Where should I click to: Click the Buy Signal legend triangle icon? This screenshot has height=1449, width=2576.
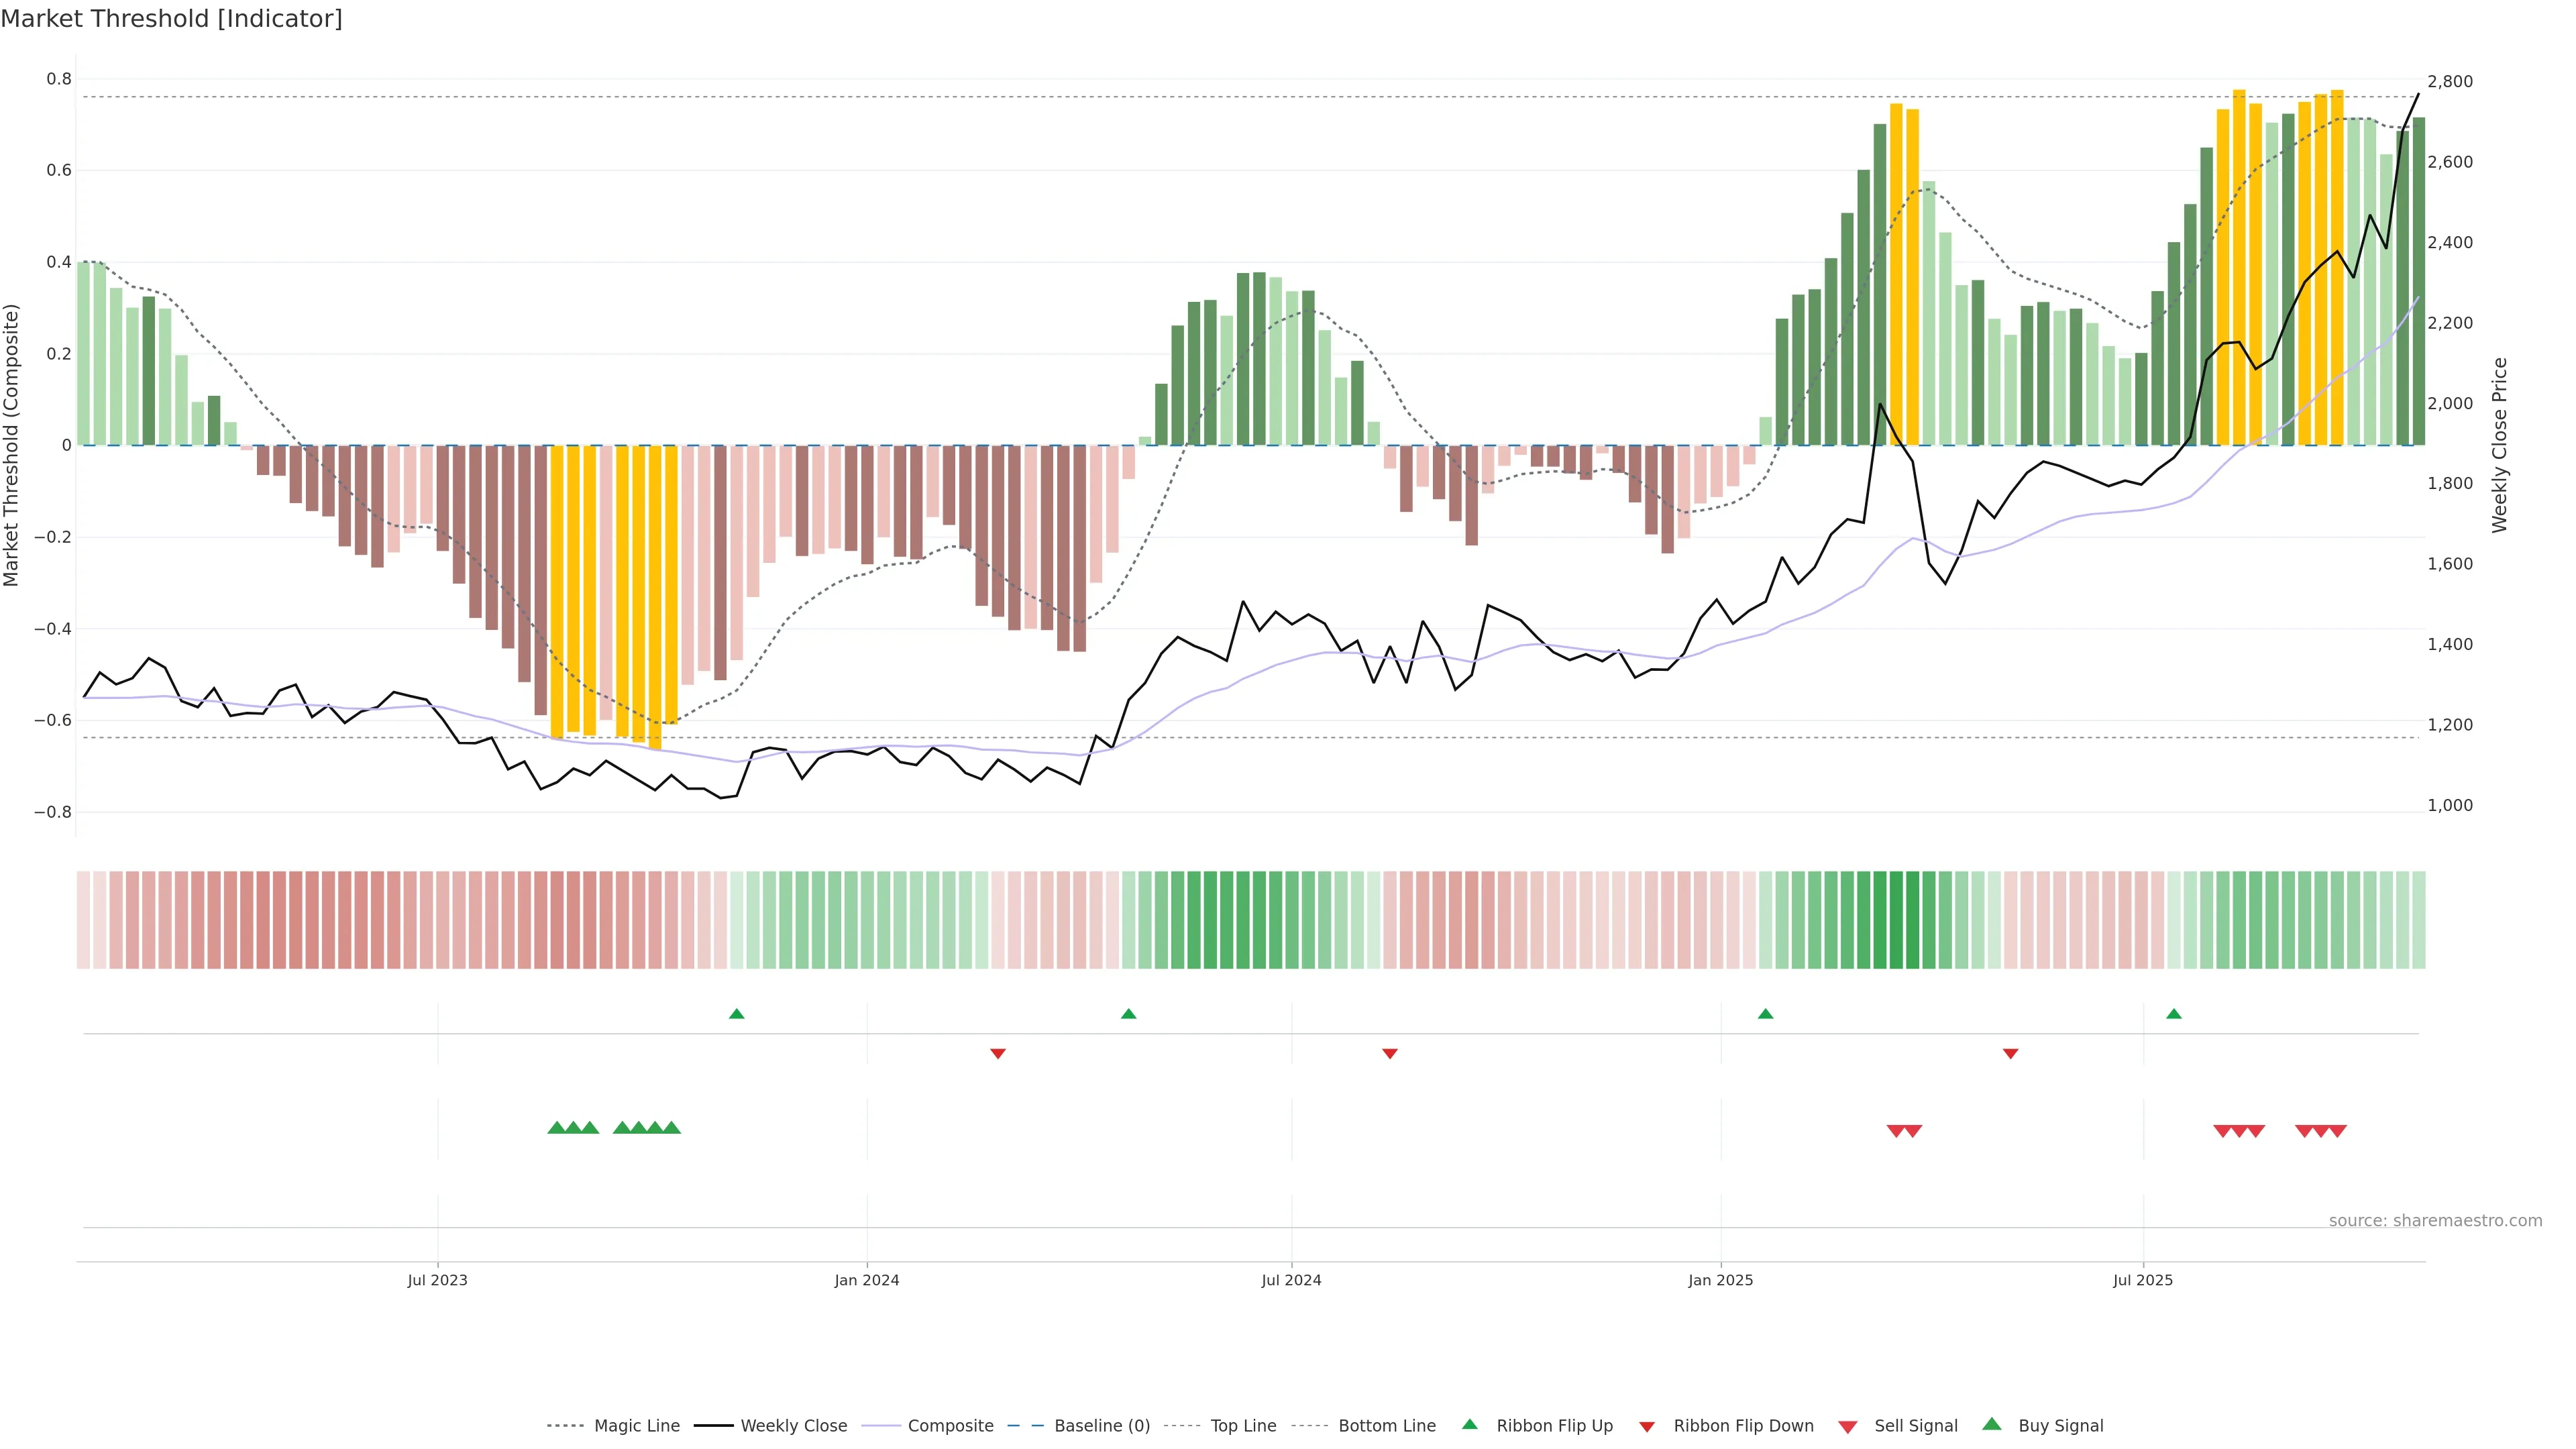coord(1992,1424)
